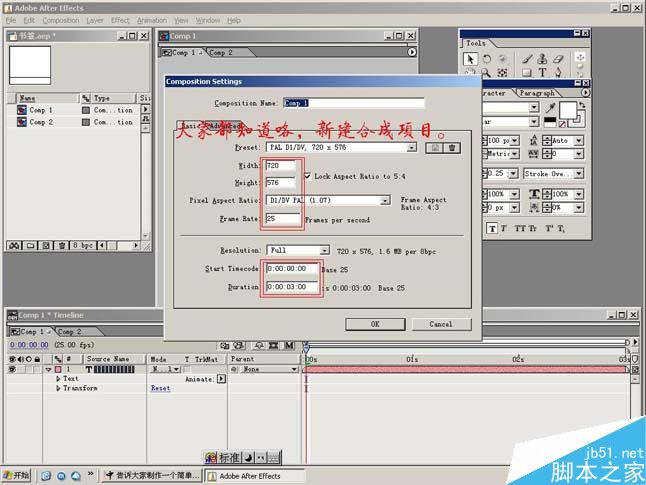The width and height of the screenshot is (646, 485).
Task: Toggle the Frame Blending button in Timeline
Action: 273,345
